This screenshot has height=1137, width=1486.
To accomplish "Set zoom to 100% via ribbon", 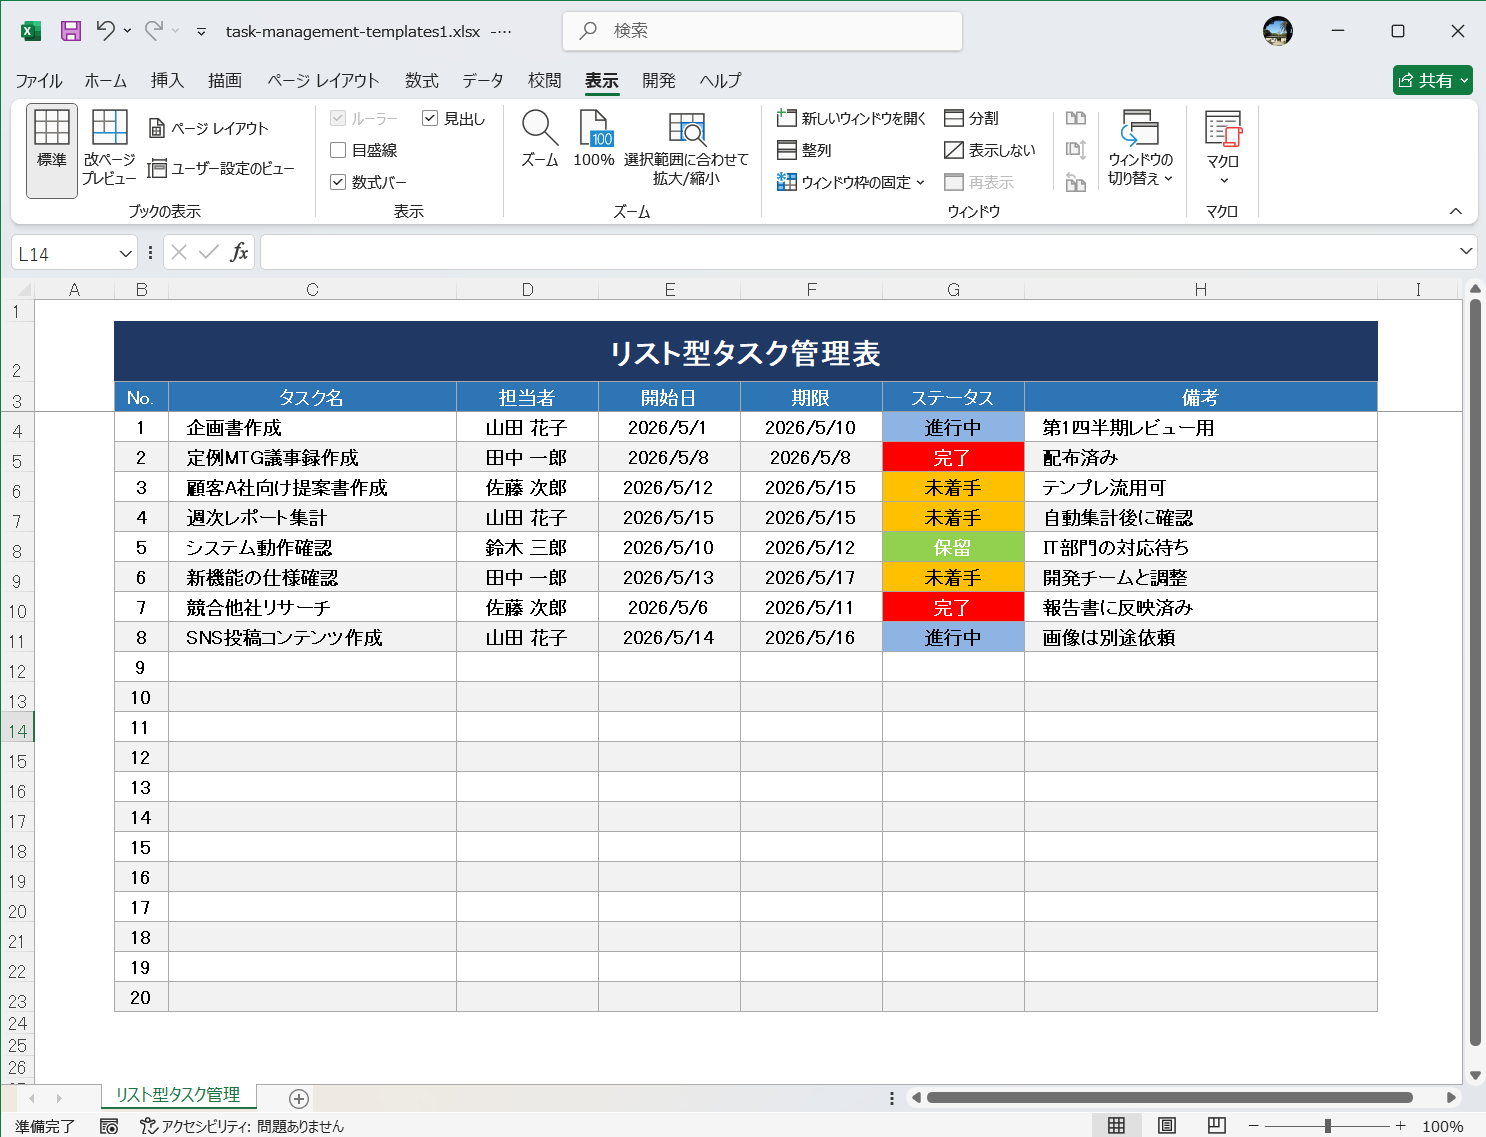I will pyautogui.click(x=594, y=140).
